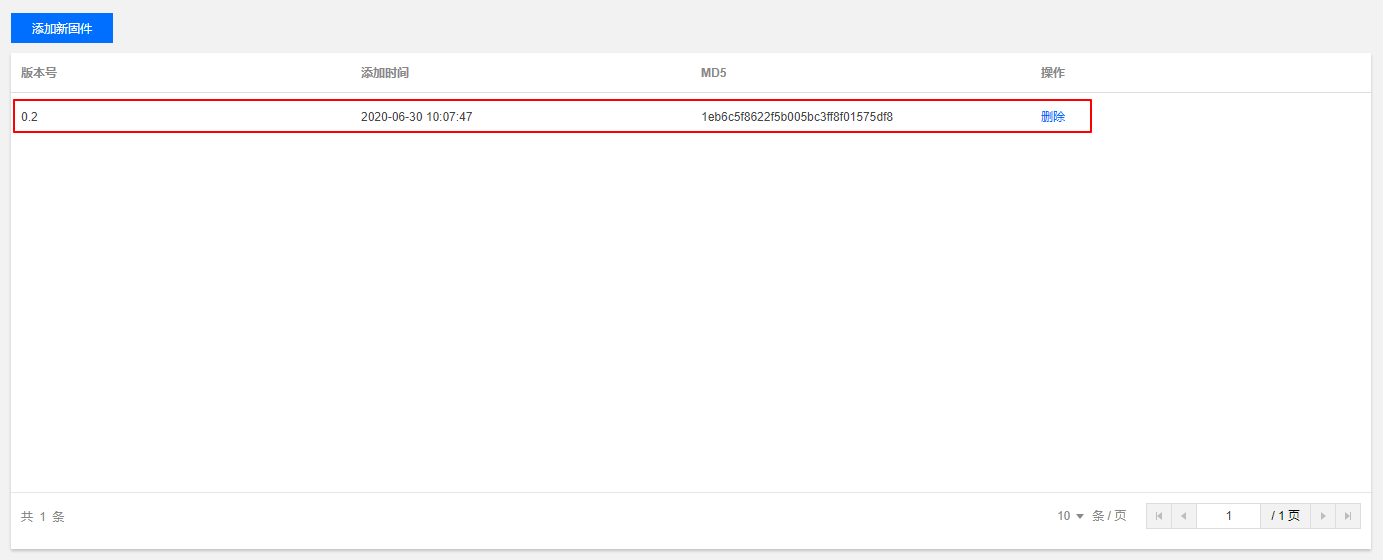This screenshot has width=1383, height=560.
Task: Click the 添加时间 column header
Action: point(385,73)
